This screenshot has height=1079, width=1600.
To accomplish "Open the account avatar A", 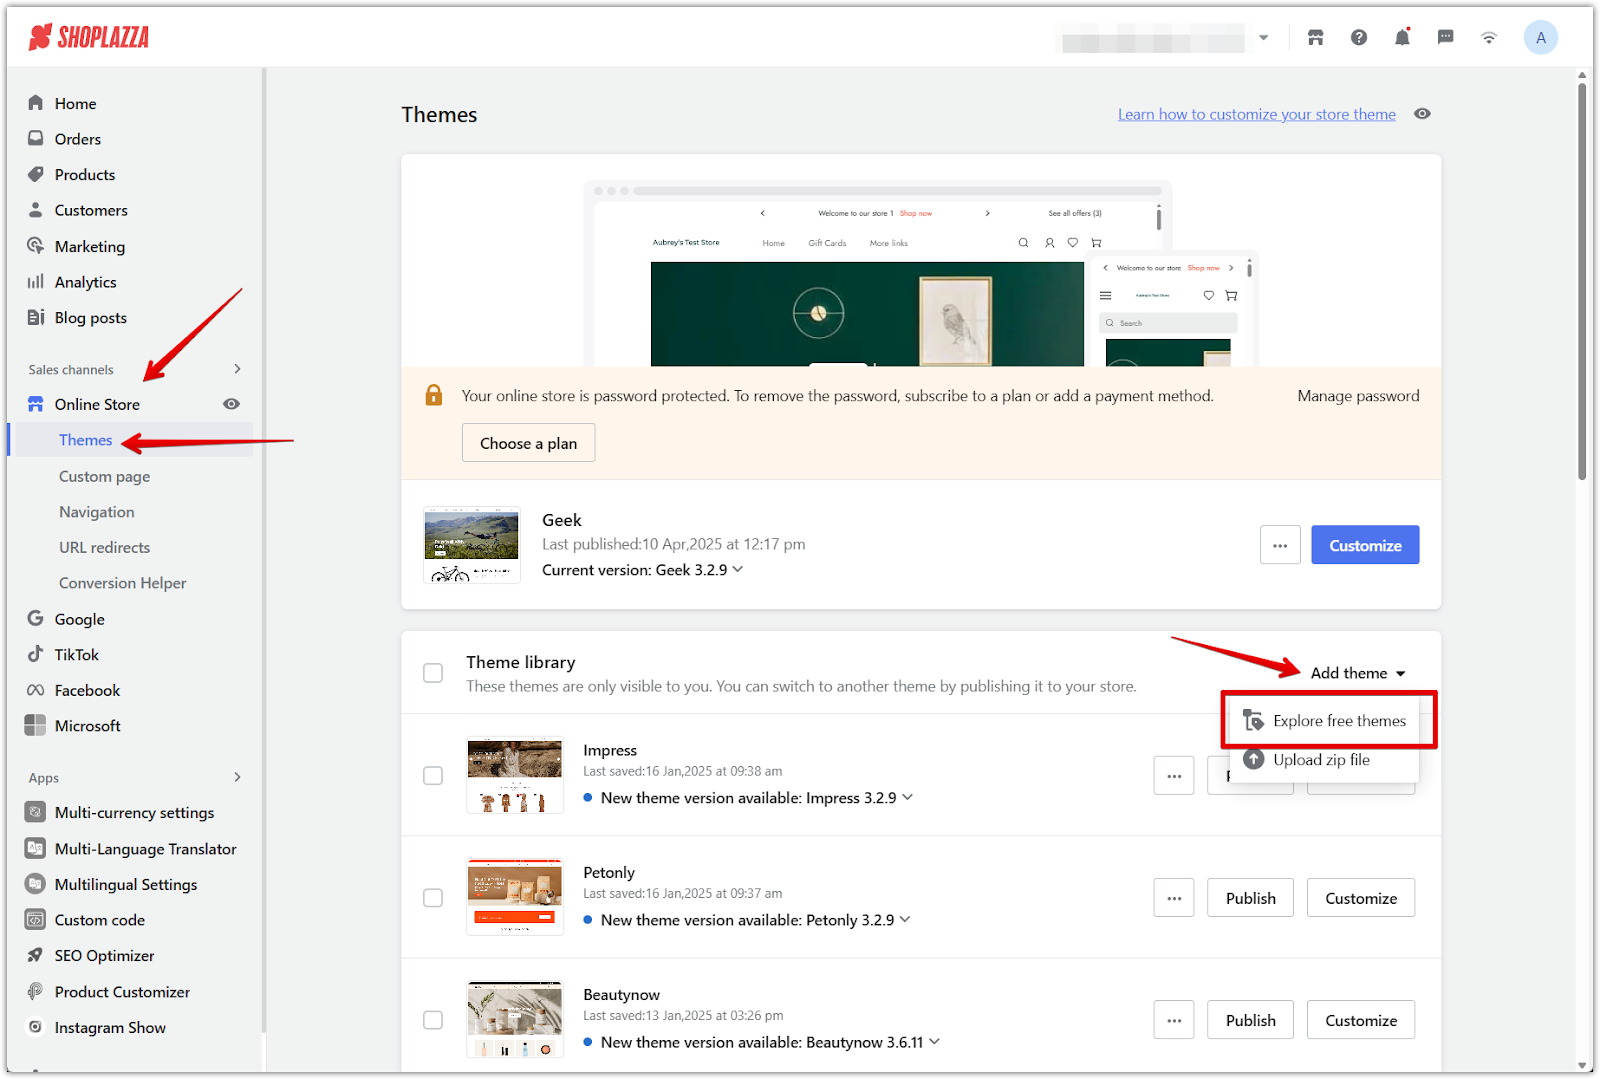I will click(1540, 38).
